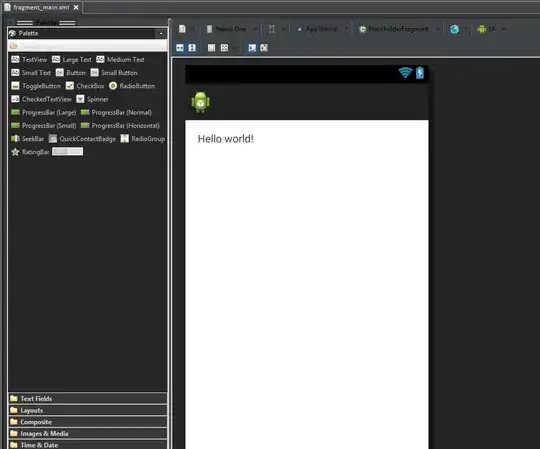Select the Small Button palette widget
Viewport: 540px width, 449px height.
coord(114,73)
